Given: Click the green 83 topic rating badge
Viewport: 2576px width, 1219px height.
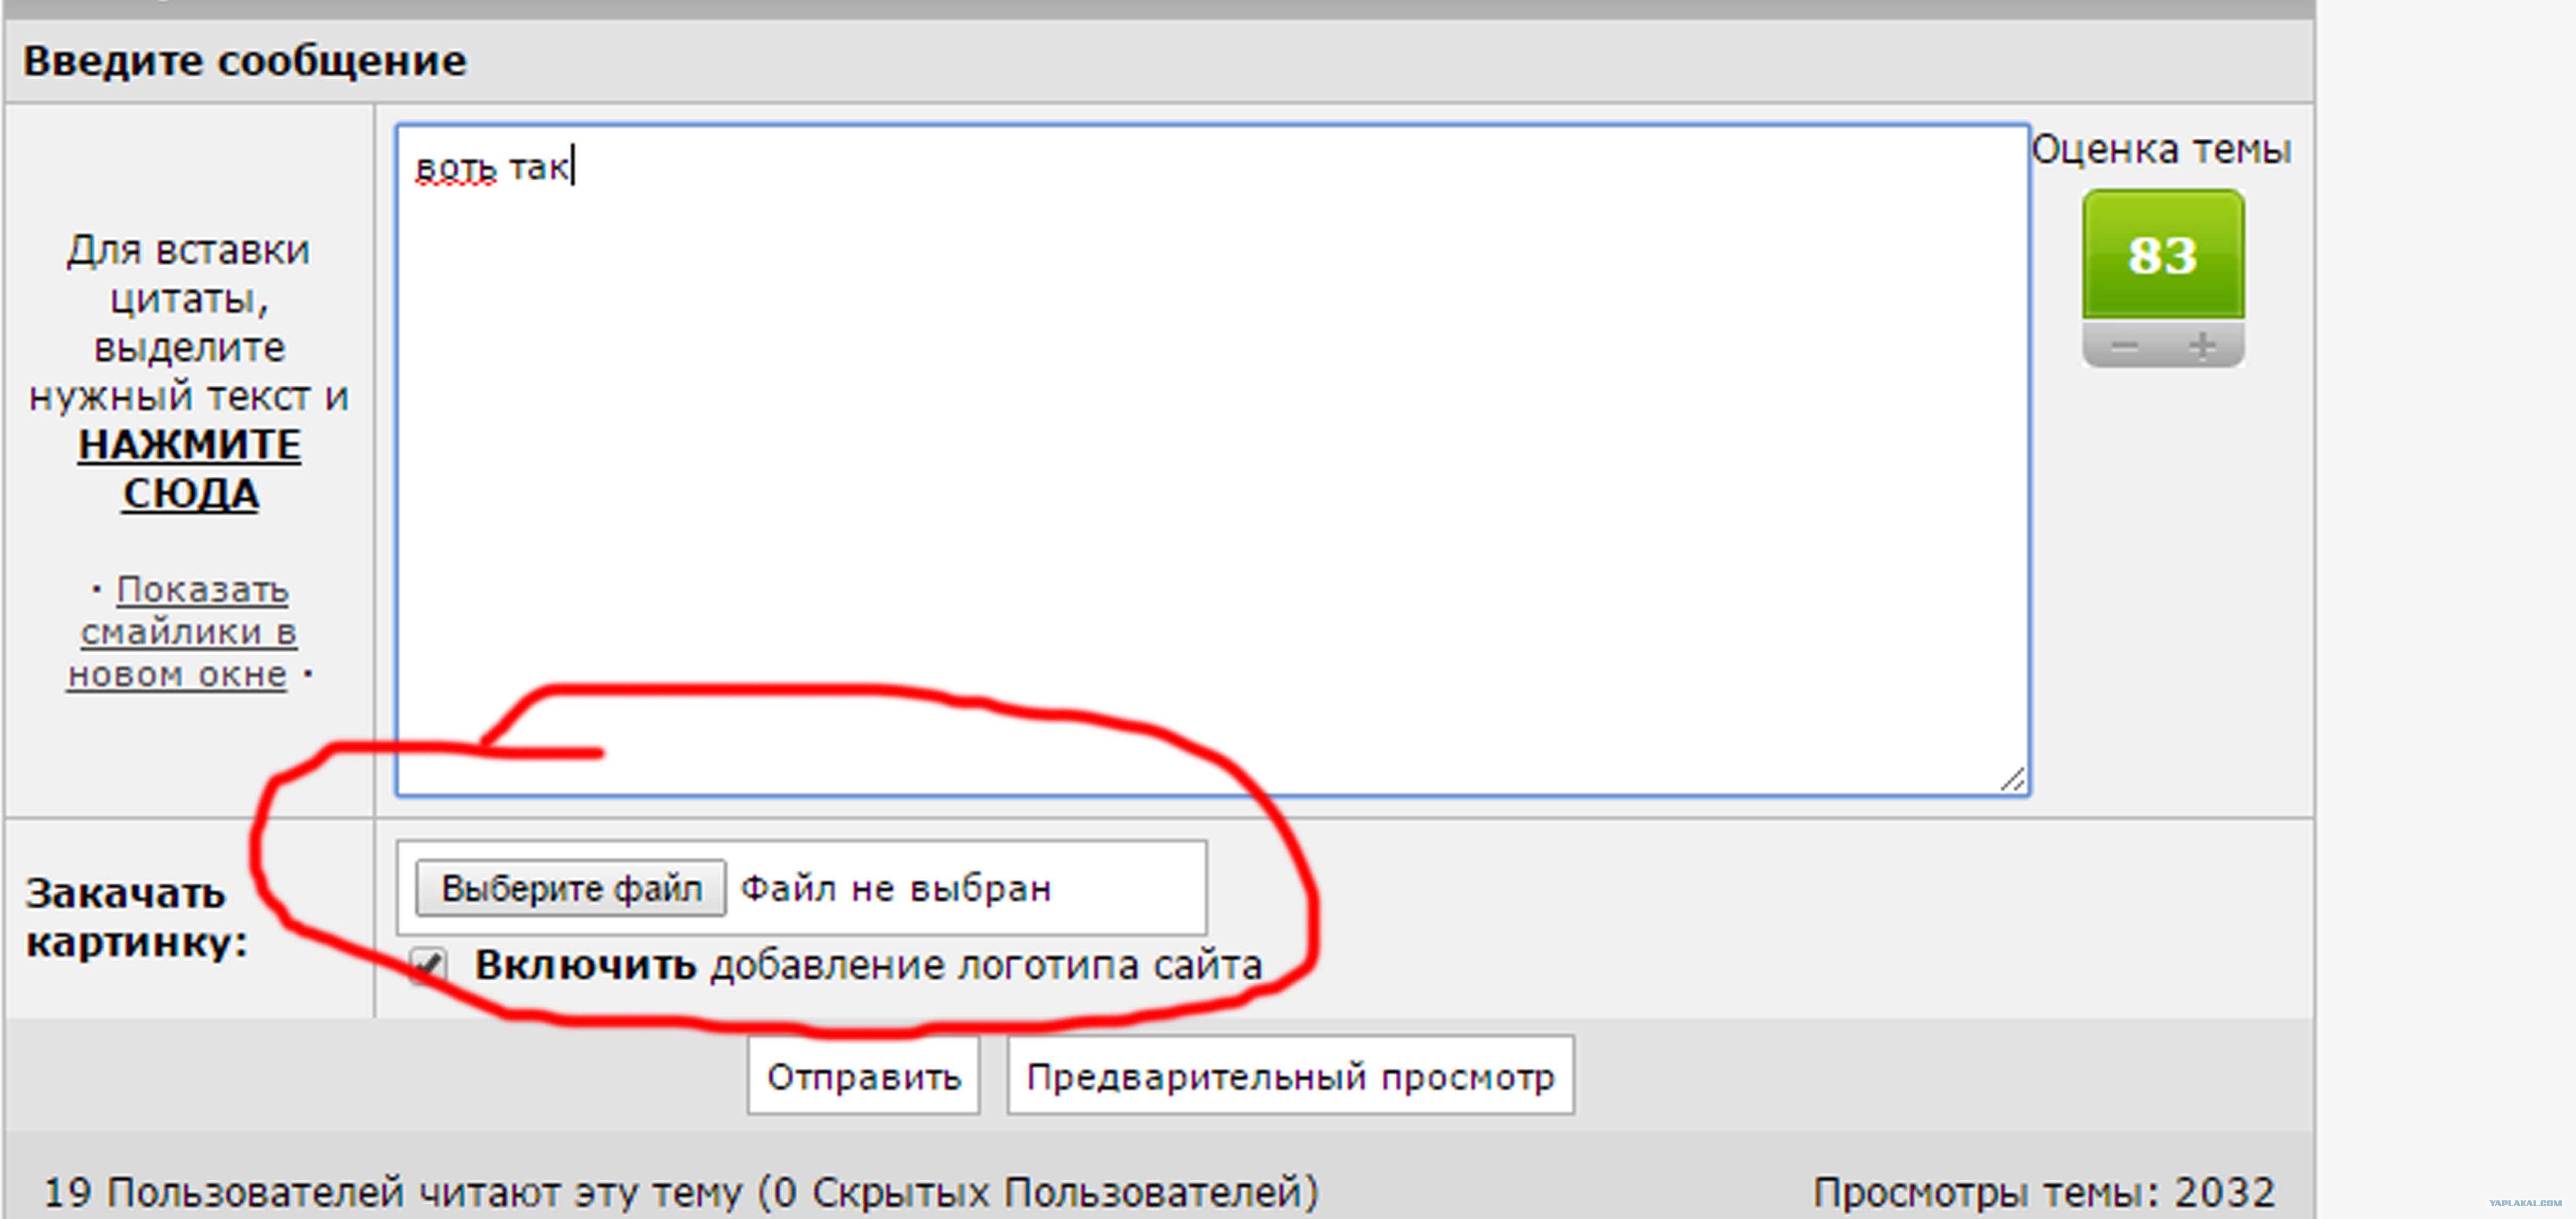Looking at the screenshot, I should [2162, 255].
